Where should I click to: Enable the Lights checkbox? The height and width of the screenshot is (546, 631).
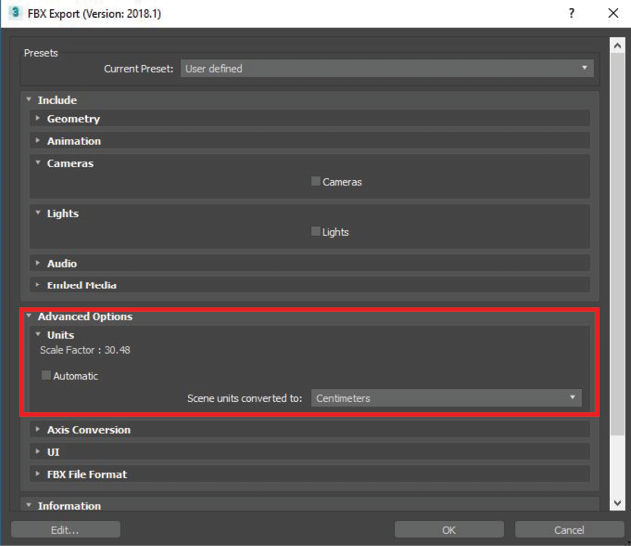pyautogui.click(x=316, y=231)
